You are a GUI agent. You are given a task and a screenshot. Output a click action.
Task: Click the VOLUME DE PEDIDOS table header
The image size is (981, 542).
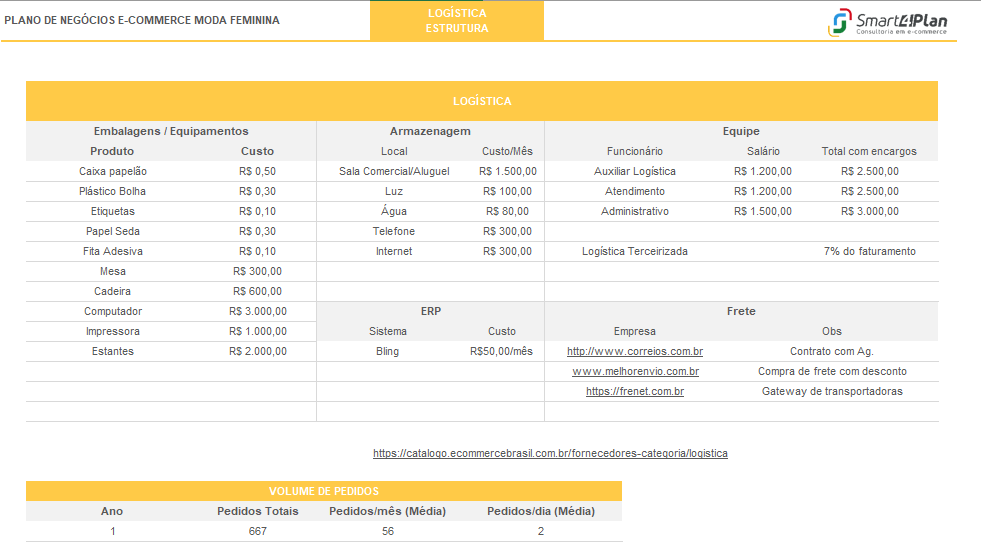pos(323,491)
